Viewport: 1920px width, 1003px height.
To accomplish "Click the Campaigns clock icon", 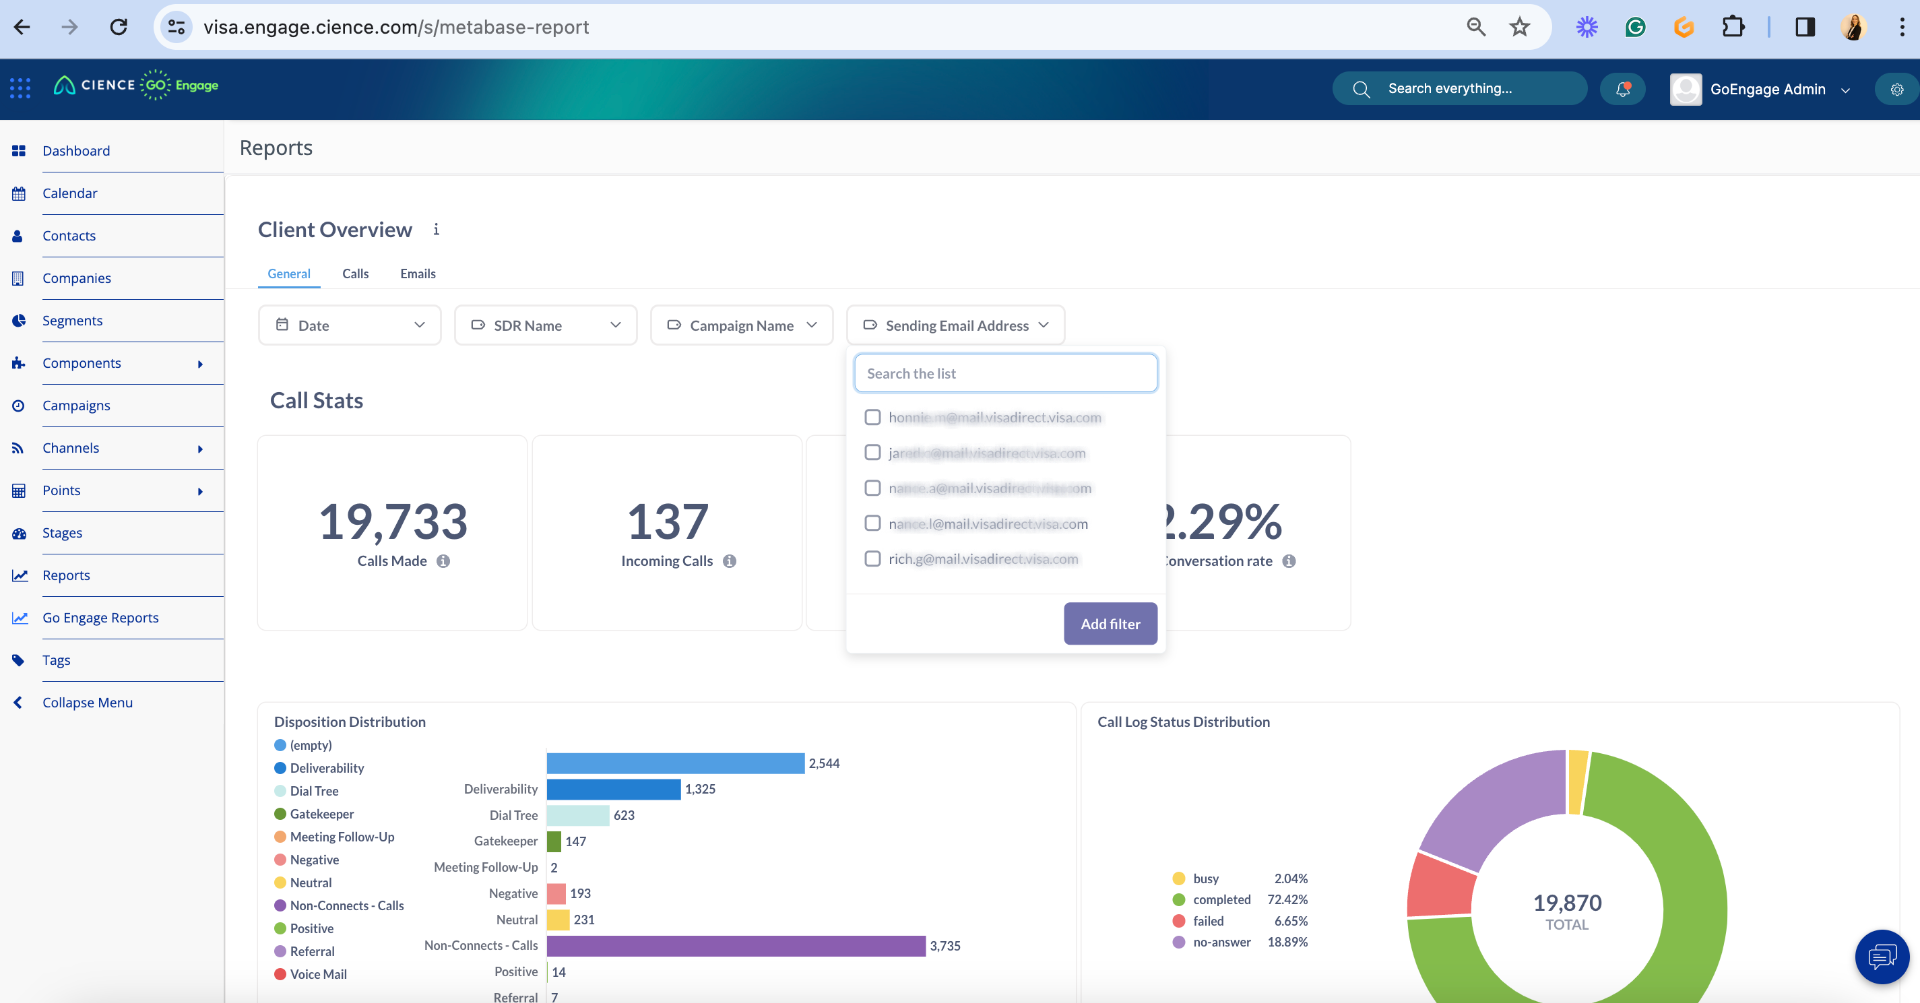I will (18, 406).
